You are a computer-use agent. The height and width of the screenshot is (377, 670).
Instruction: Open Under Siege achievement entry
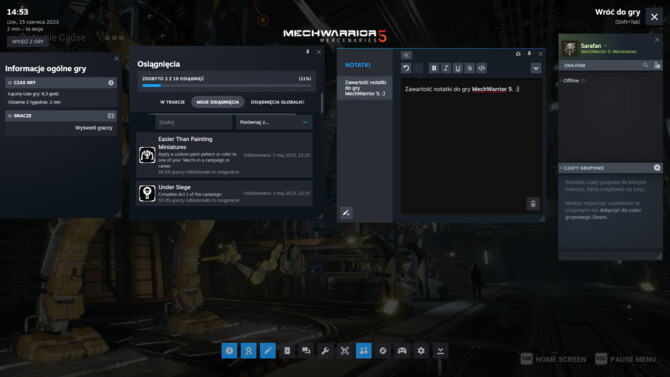(224, 193)
